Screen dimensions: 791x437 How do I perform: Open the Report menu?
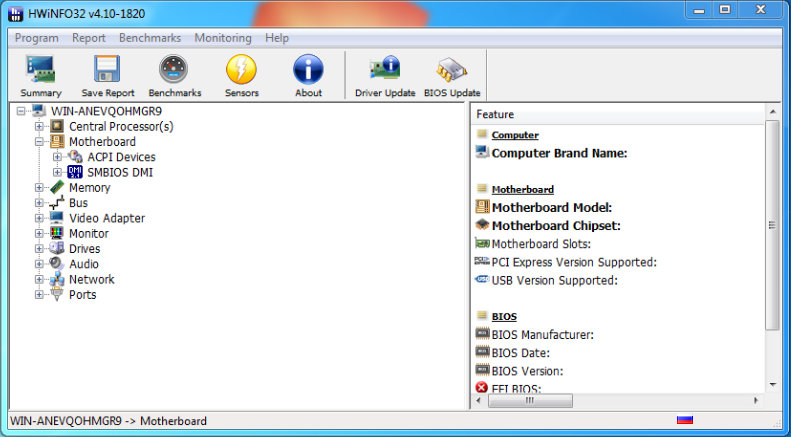89,38
